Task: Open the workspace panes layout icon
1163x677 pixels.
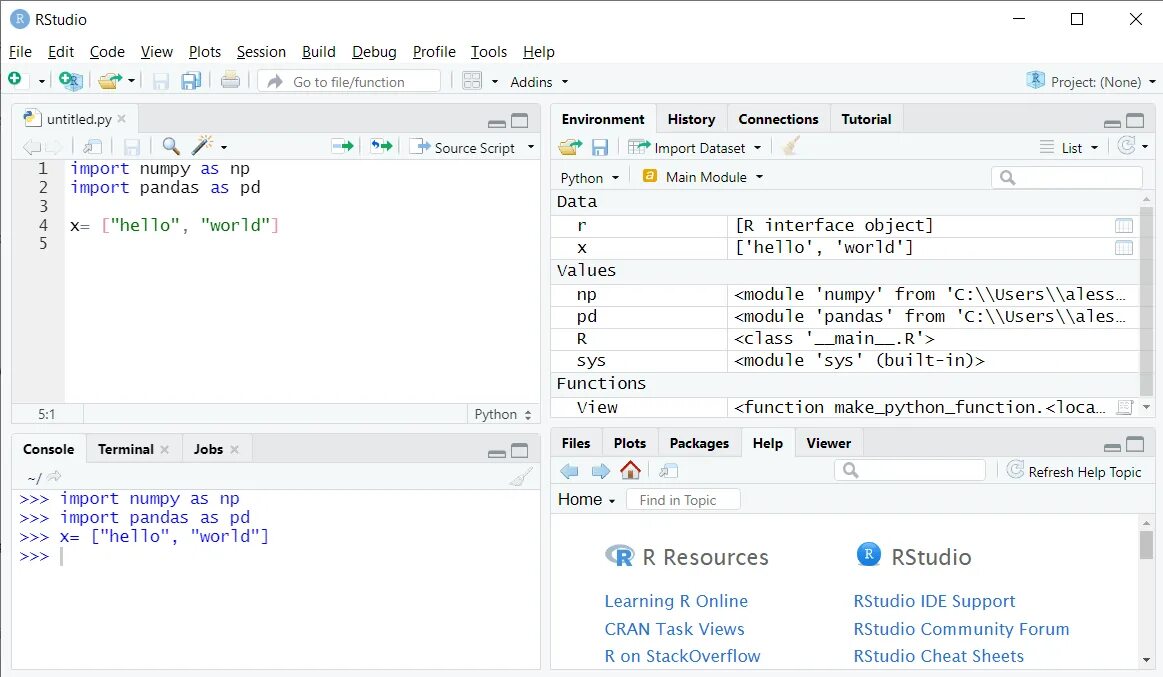Action: coord(472,80)
